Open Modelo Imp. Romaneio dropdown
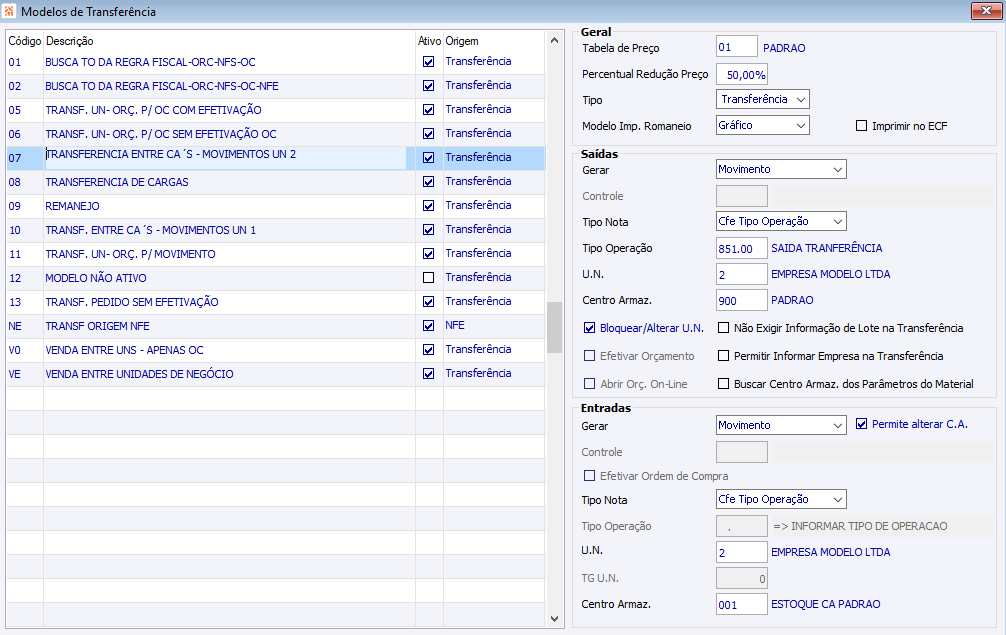This screenshot has width=1006, height=635. [763, 125]
